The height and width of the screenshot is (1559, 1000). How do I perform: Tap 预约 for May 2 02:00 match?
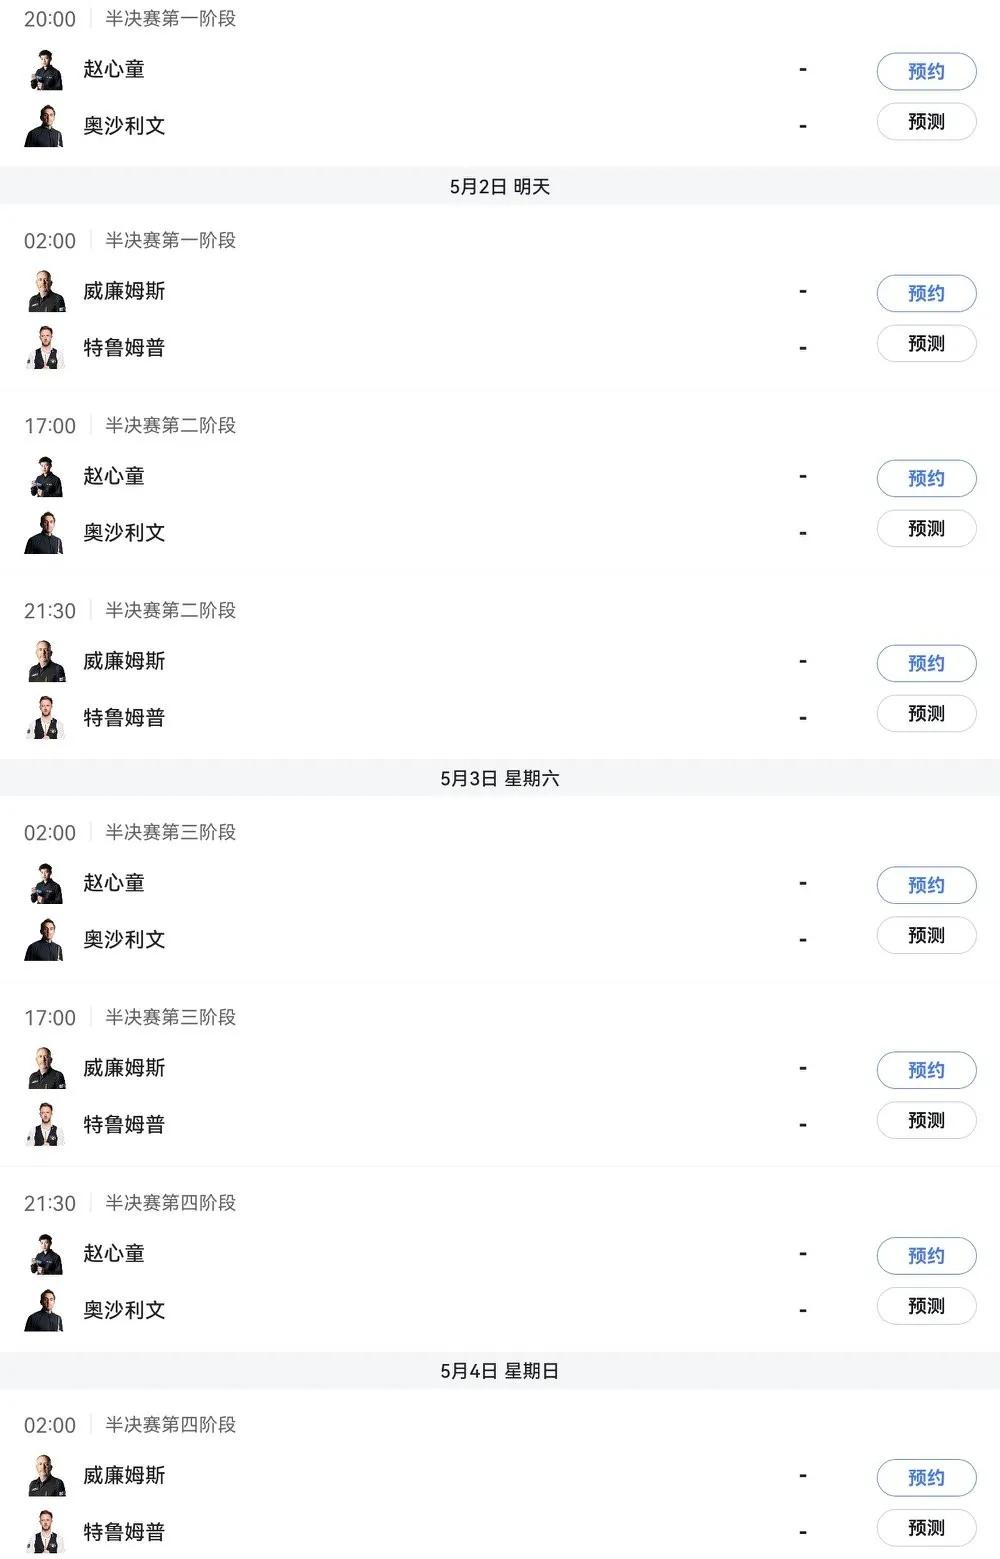pyautogui.click(x=926, y=294)
